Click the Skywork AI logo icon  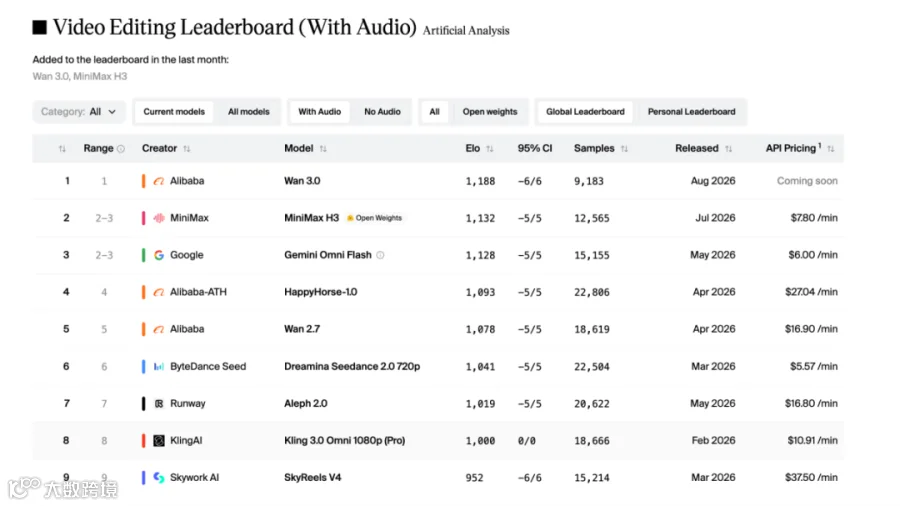(159, 477)
